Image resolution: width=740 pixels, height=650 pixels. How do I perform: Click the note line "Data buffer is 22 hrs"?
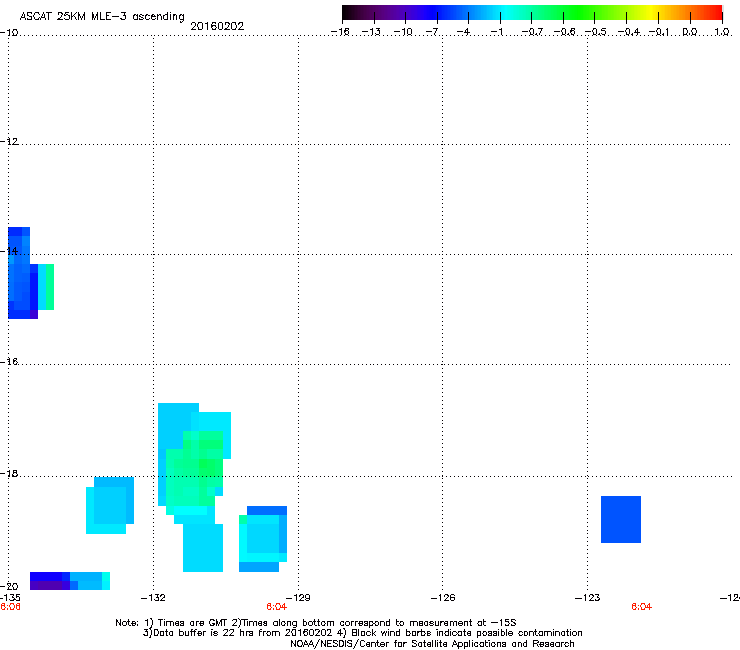coord(204,633)
